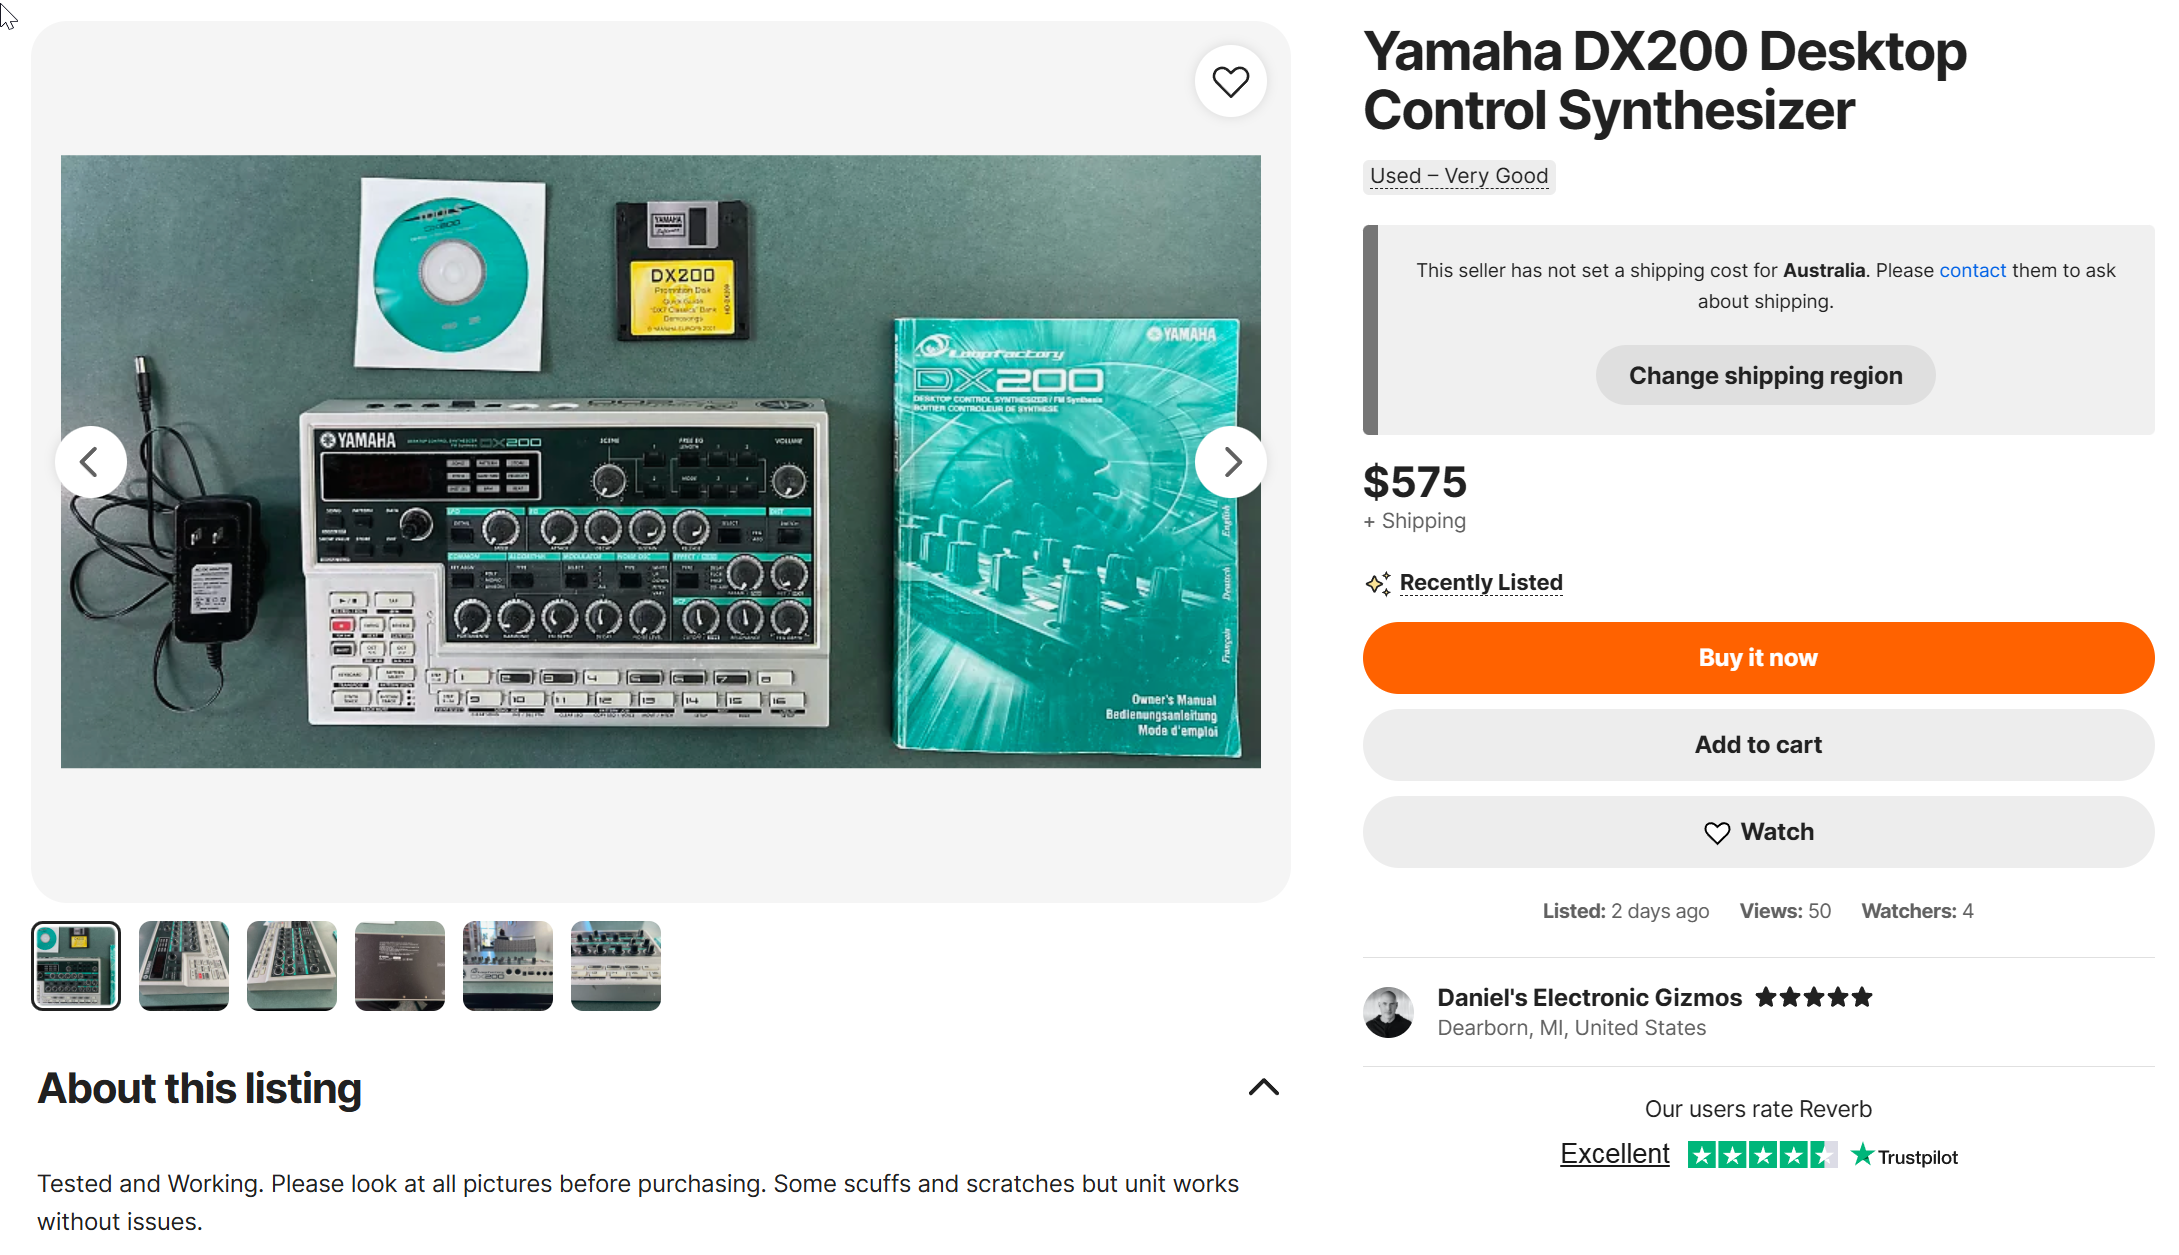Click the Recently Listed label

1481,582
